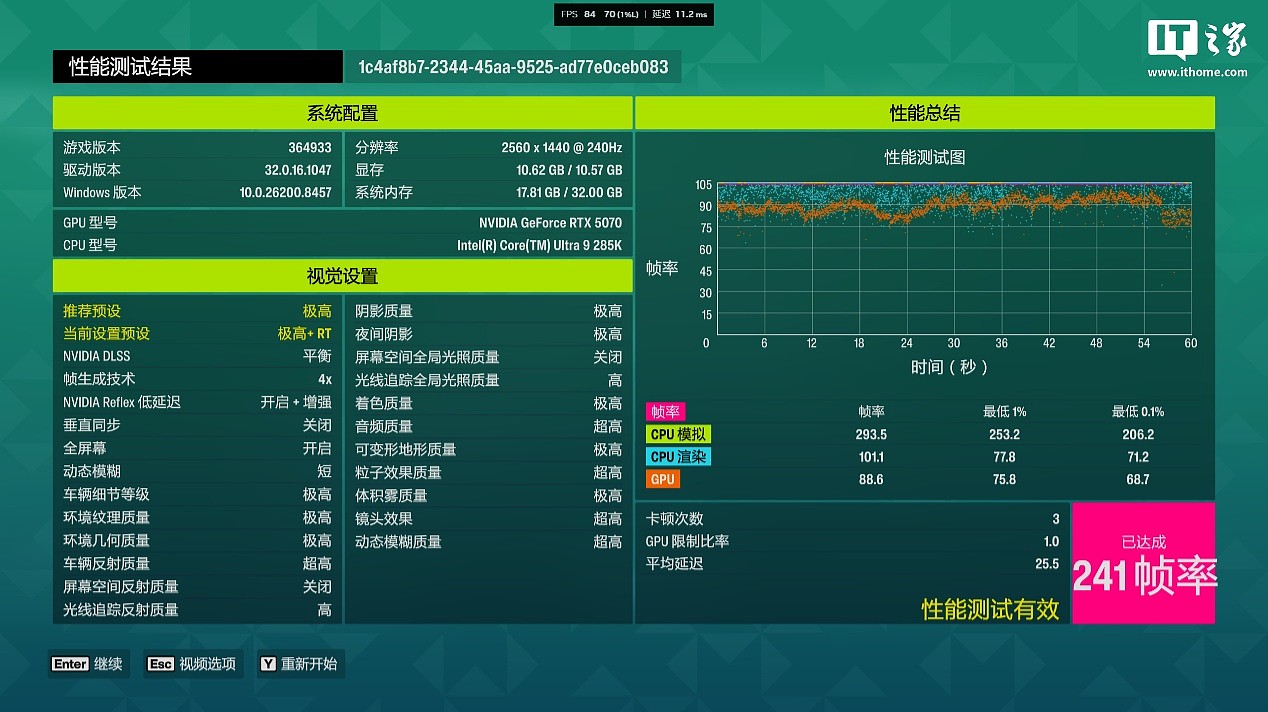Screen dimensions: 1268x712
Task: Click the 分辨率 2560 x 1440 @ 240Hz row
Action: tap(488, 147)
